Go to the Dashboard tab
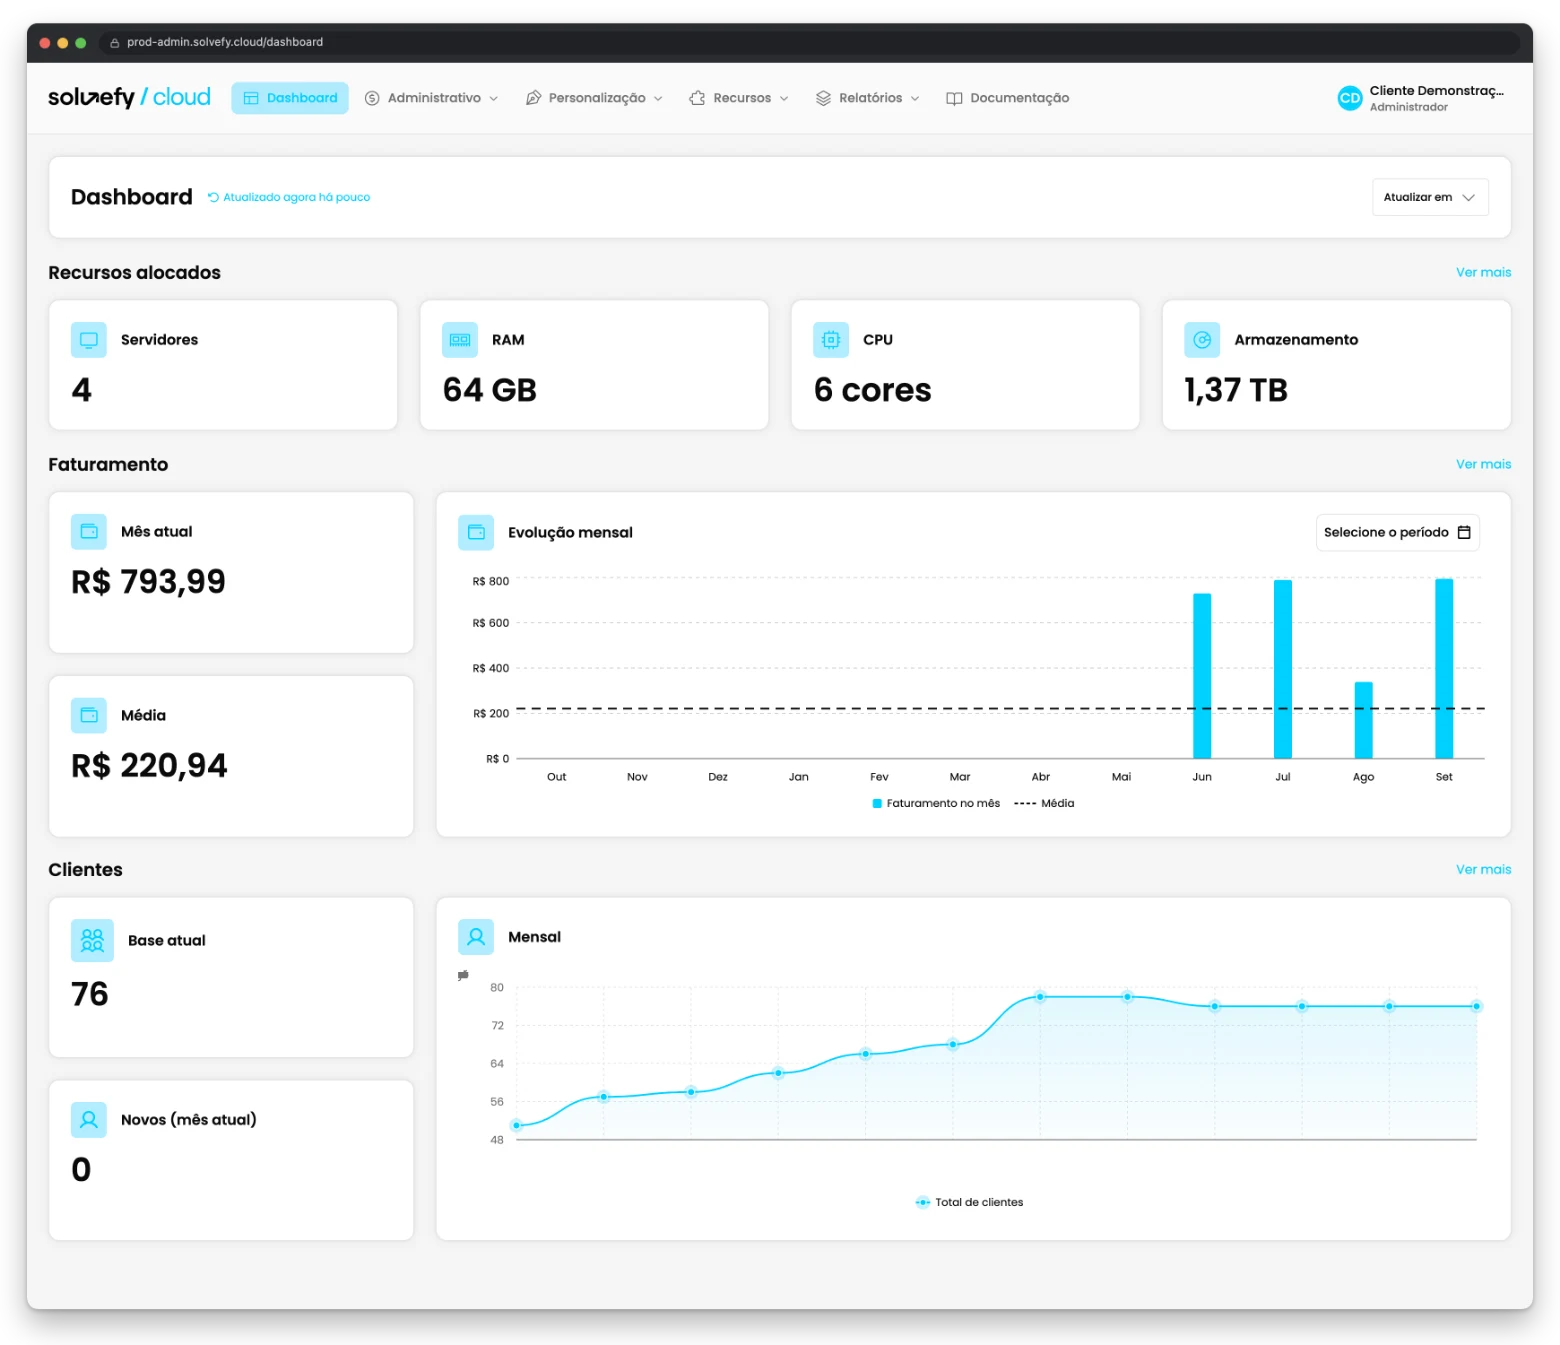The image size is (1560, 1345). pyautogui.click(x=290, y=98)
